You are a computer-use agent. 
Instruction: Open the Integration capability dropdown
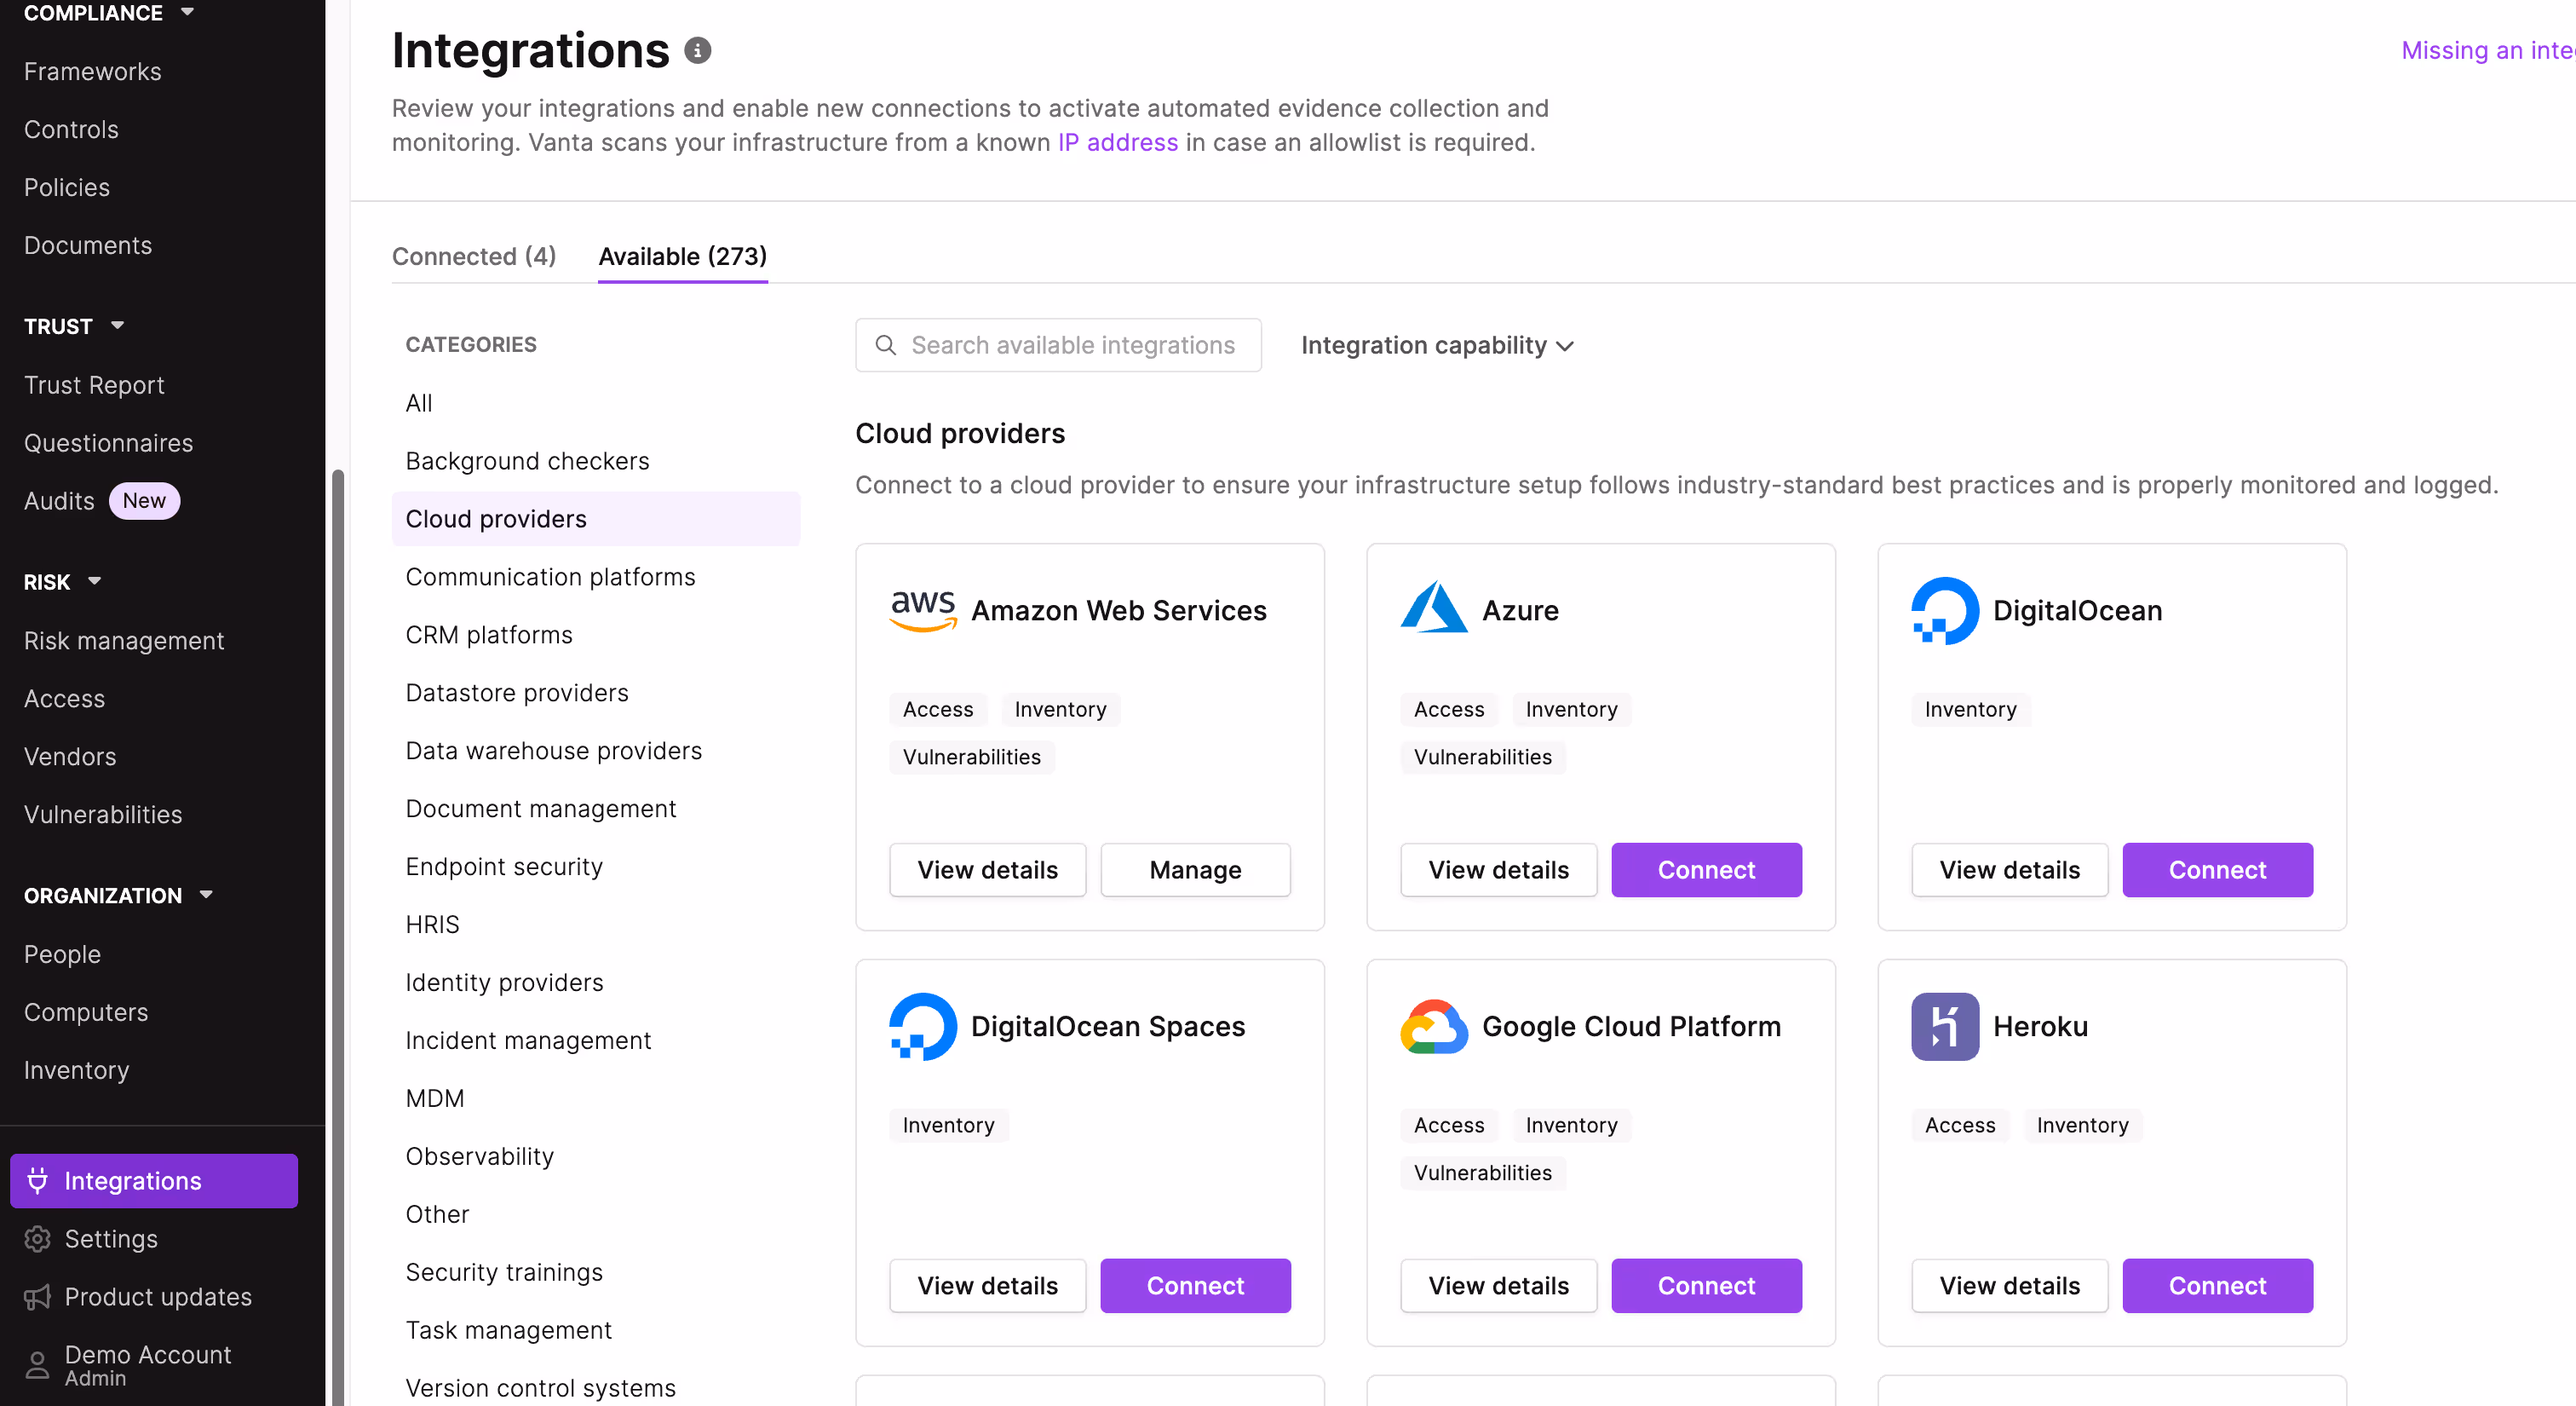(x=1437, y=345)
